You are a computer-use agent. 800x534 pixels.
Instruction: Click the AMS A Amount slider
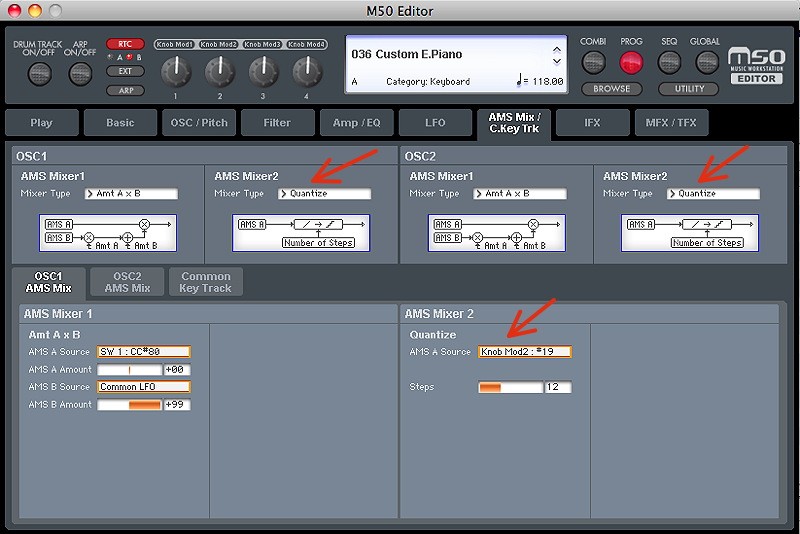click(130, 370)
